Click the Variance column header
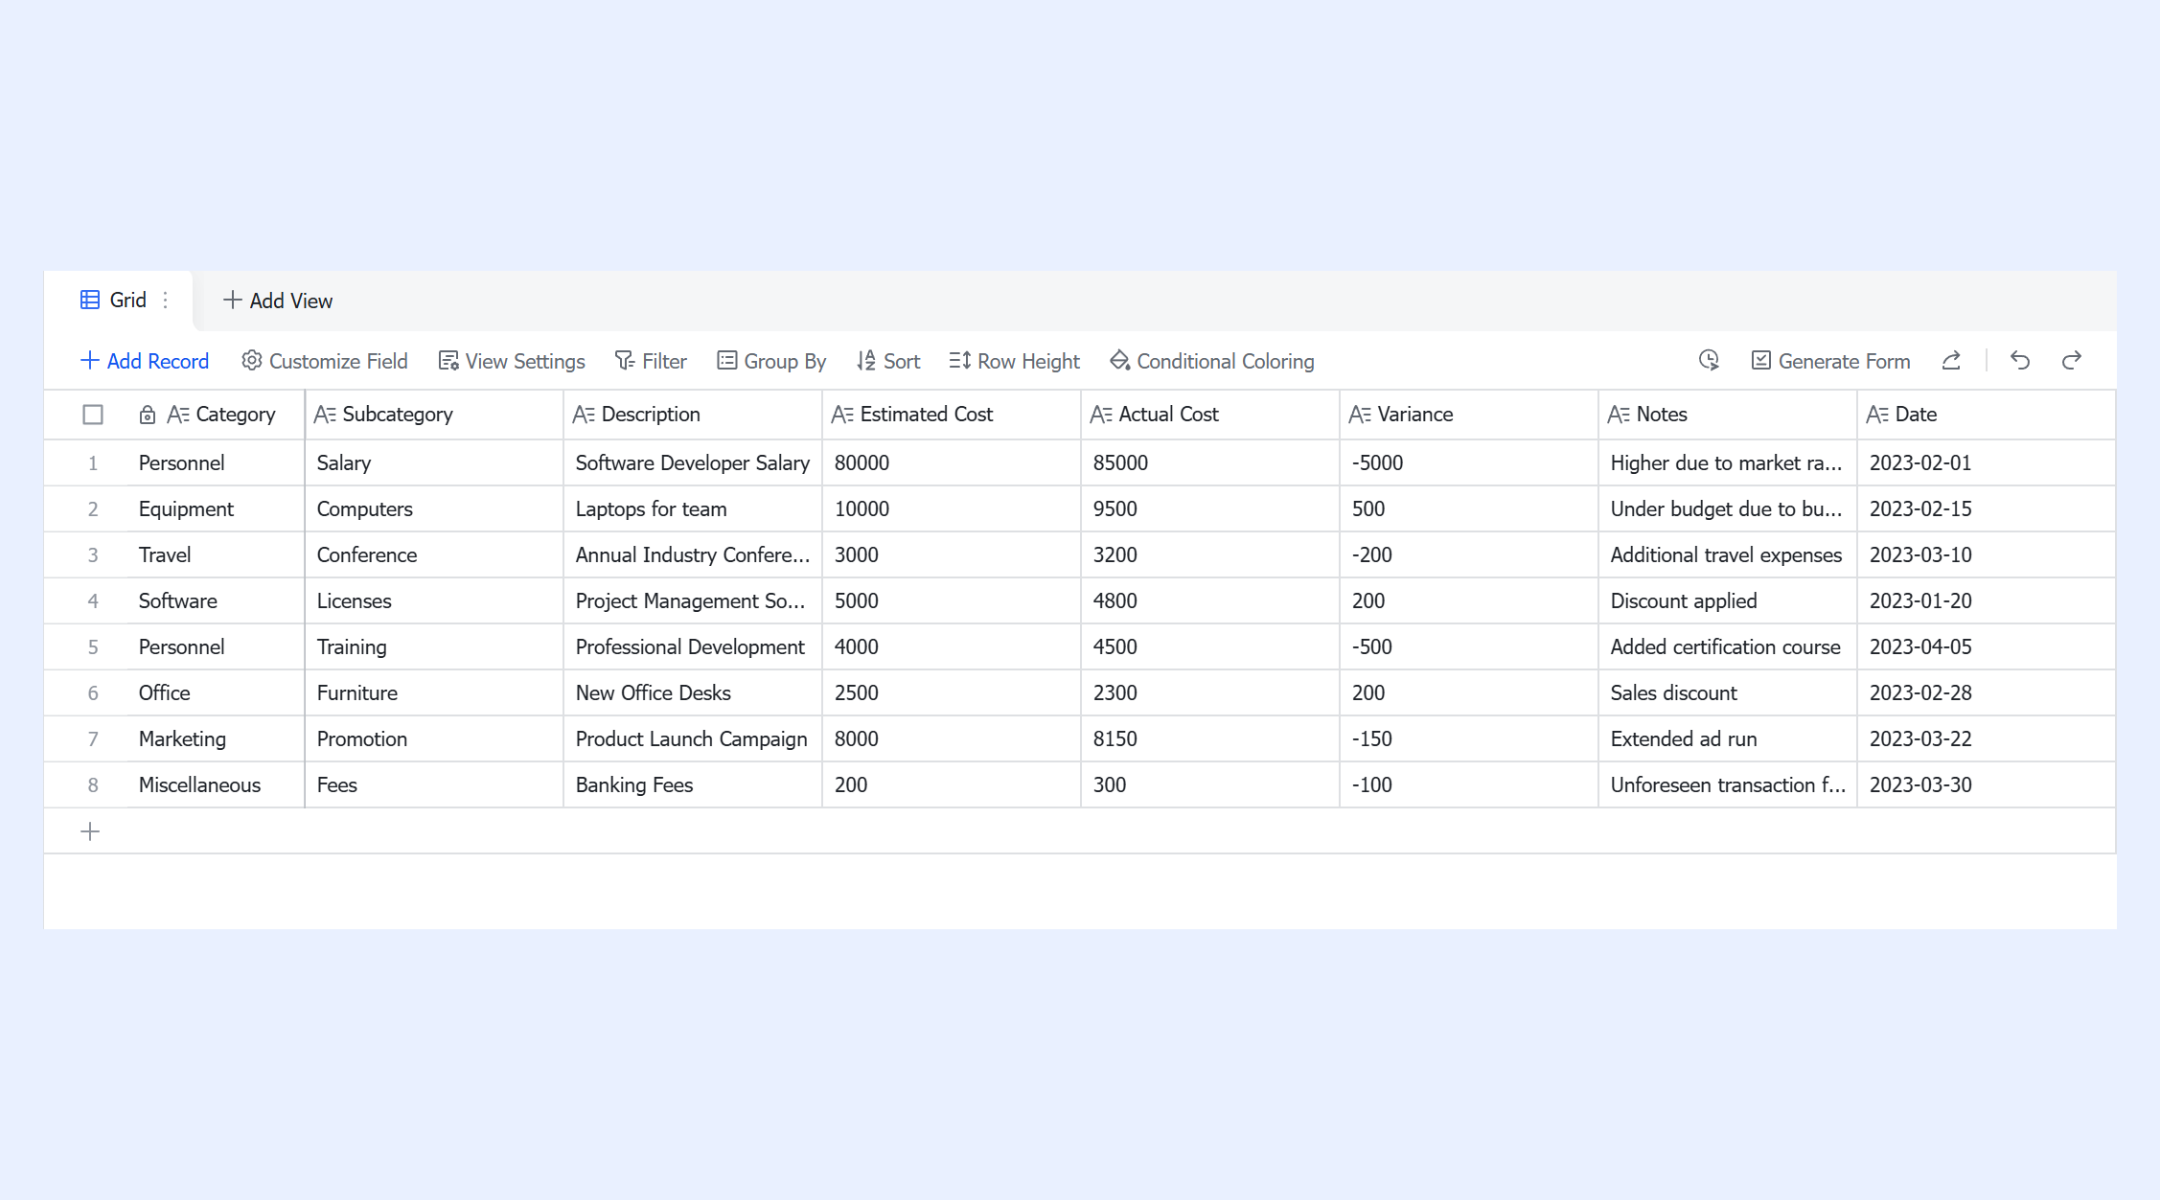2160x1200 pixels. coord(1469,414)
